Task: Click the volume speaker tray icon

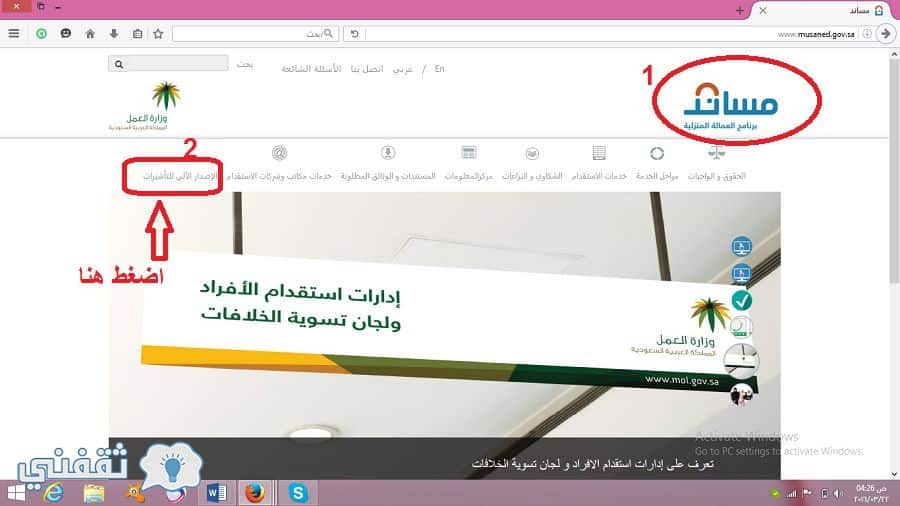Action: pyautogui.click(x=839, y=493)
